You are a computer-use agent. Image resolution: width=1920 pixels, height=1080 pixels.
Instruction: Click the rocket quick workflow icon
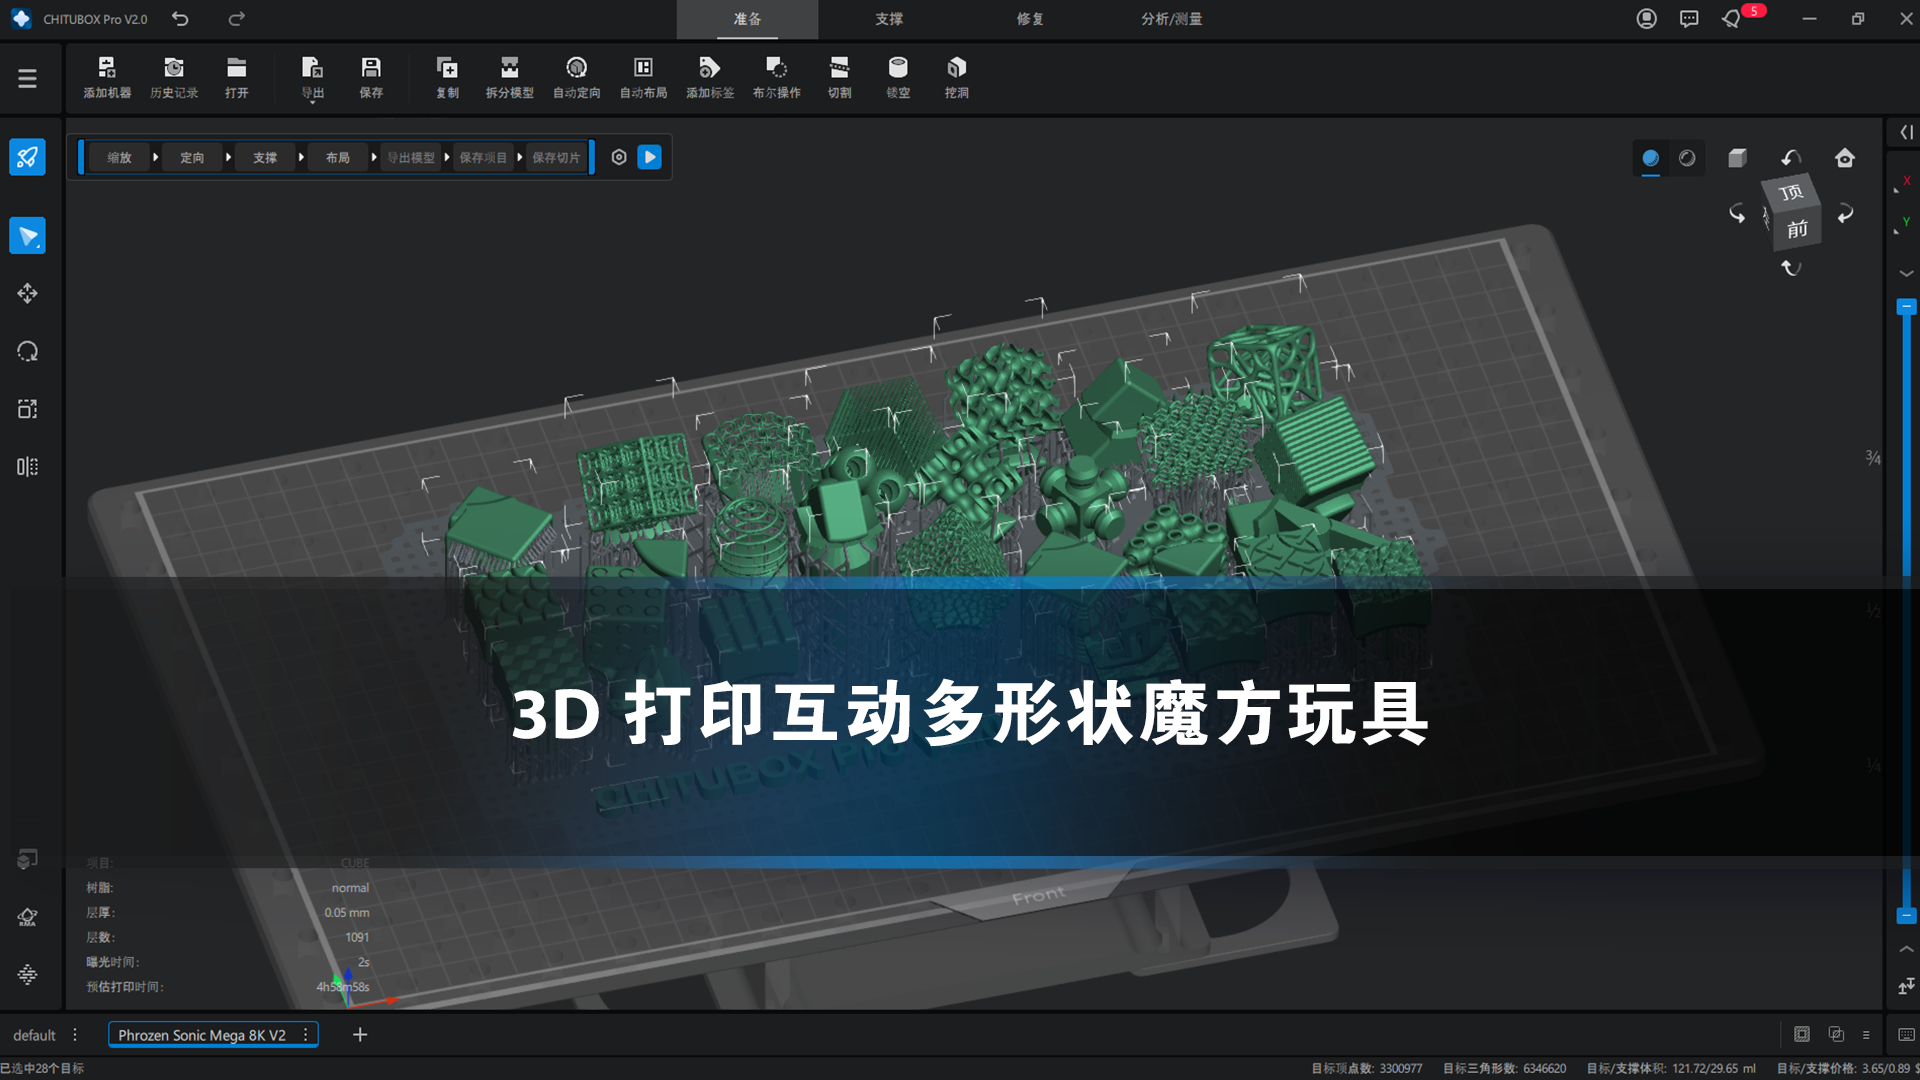point(27,157)
